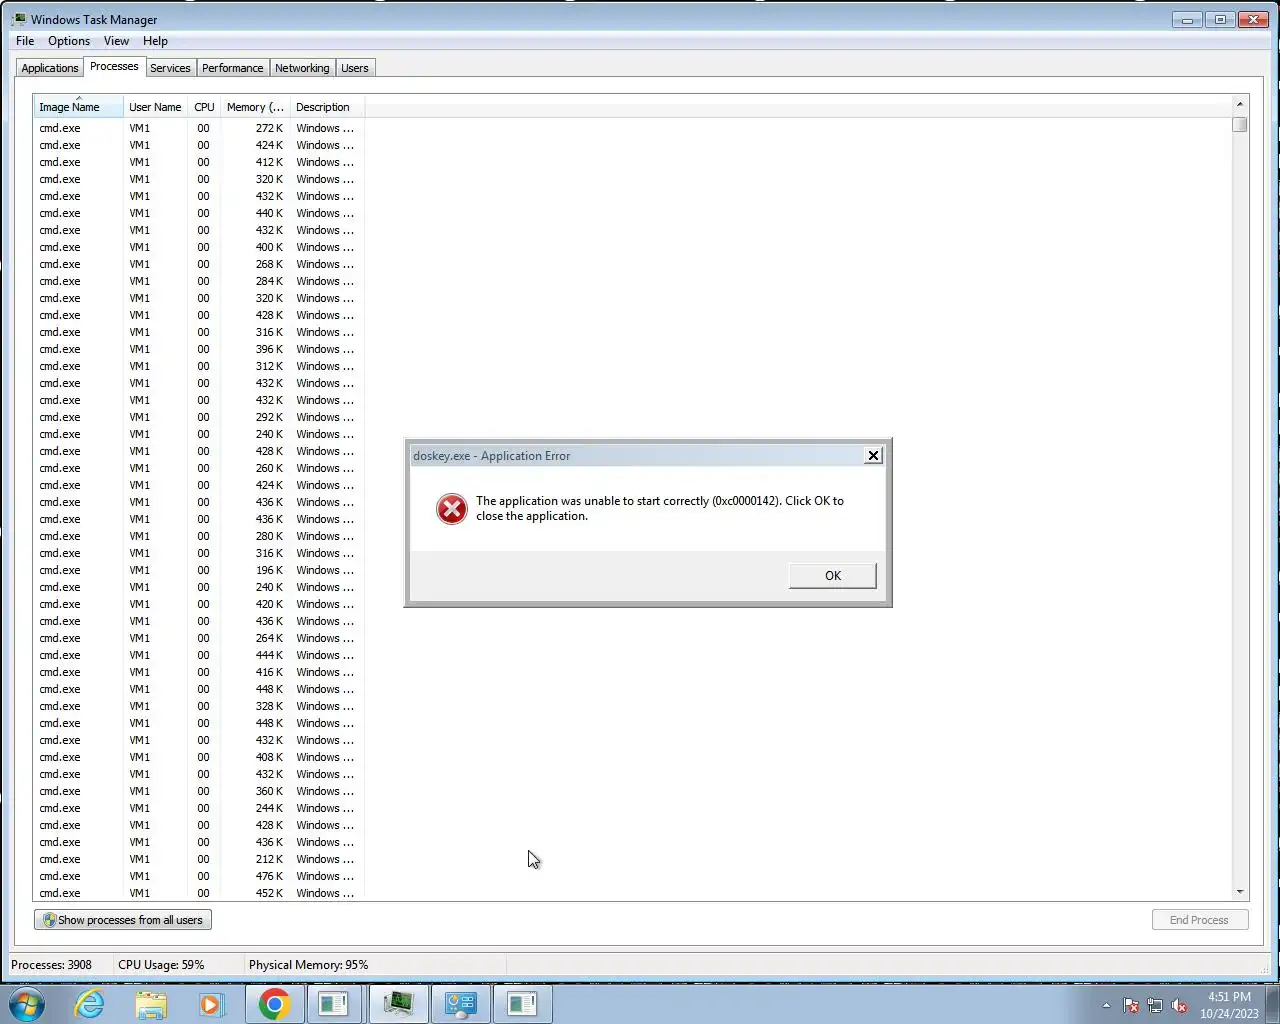
Task: Click the red error icon in the dialog
Action: 451,509
